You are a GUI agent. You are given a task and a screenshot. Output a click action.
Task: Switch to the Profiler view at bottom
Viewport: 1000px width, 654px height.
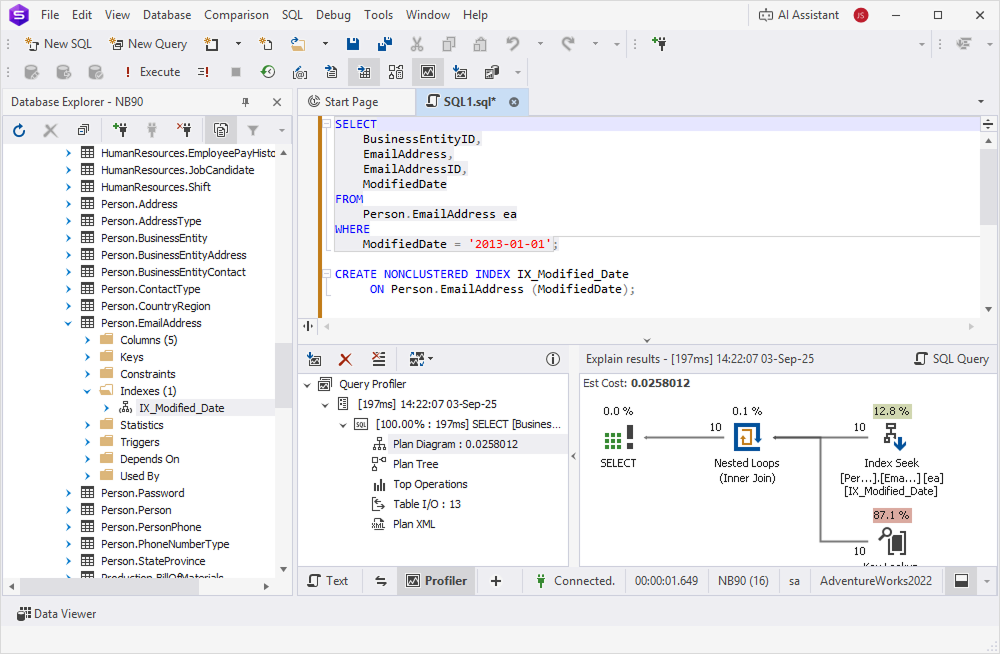[436, 580]
